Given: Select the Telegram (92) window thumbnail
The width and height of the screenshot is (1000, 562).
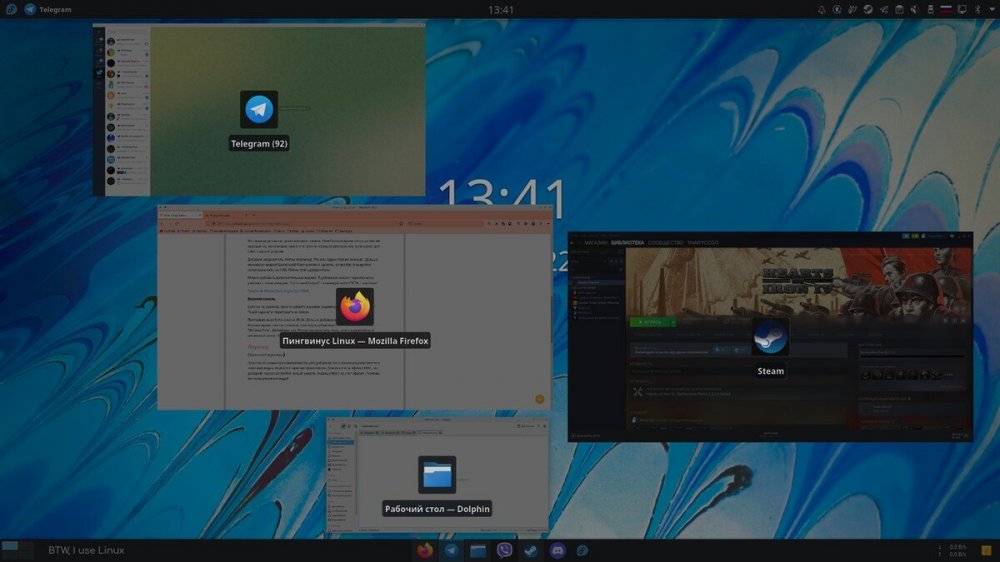Looking at the screenshot, I should 259,110.
